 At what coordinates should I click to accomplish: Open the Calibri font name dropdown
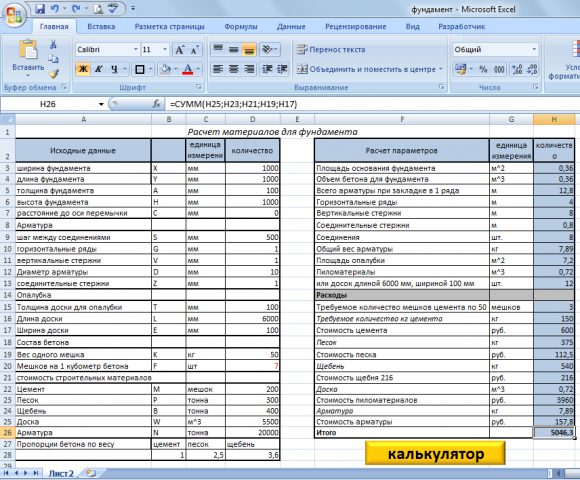(x=135, y=50)
